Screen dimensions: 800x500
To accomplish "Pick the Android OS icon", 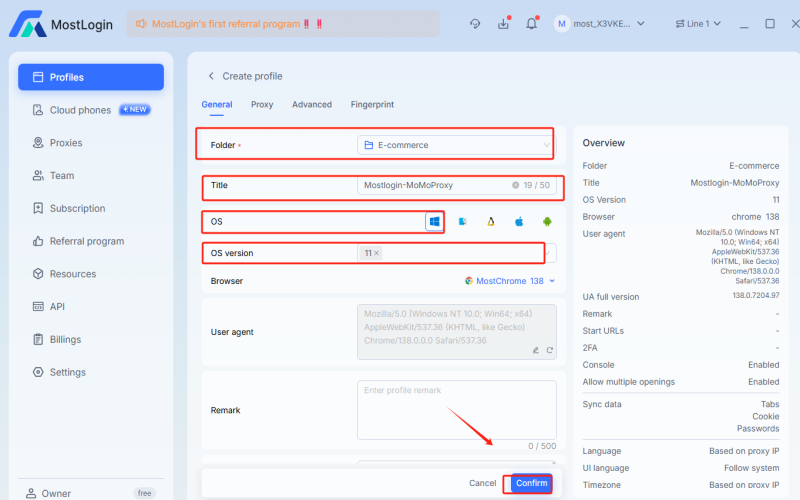I will (547, 221).
